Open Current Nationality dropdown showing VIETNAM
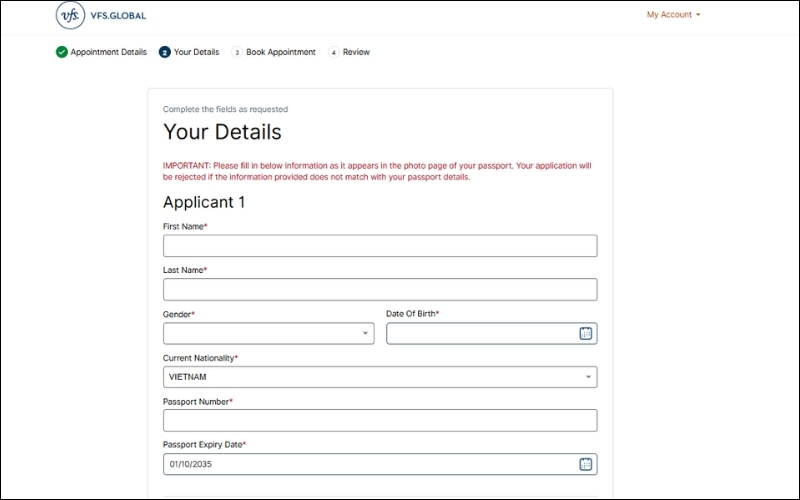 pyautogui.click(x=380, y=377)
